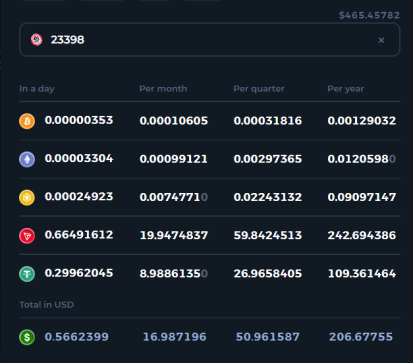Select Tether yearly value 109.361464
Viewport: 413px width, 363px height.
point(362,274)
